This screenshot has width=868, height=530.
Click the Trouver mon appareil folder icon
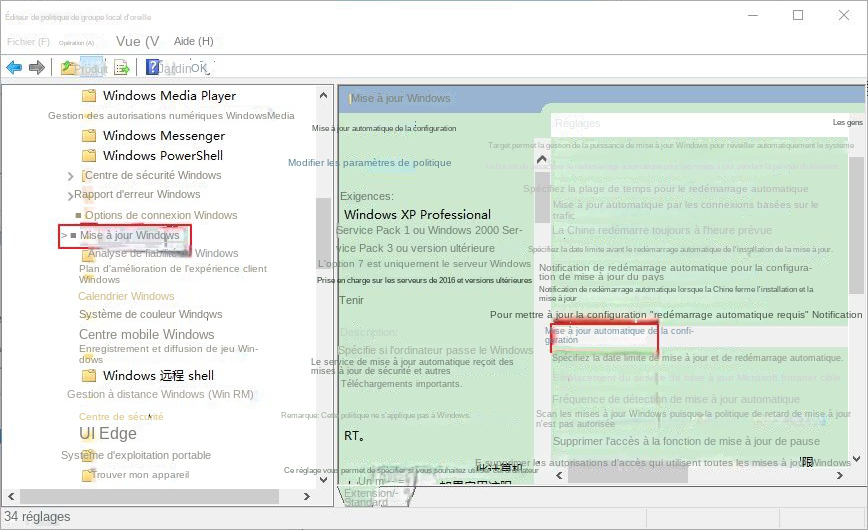pos(87,475)
